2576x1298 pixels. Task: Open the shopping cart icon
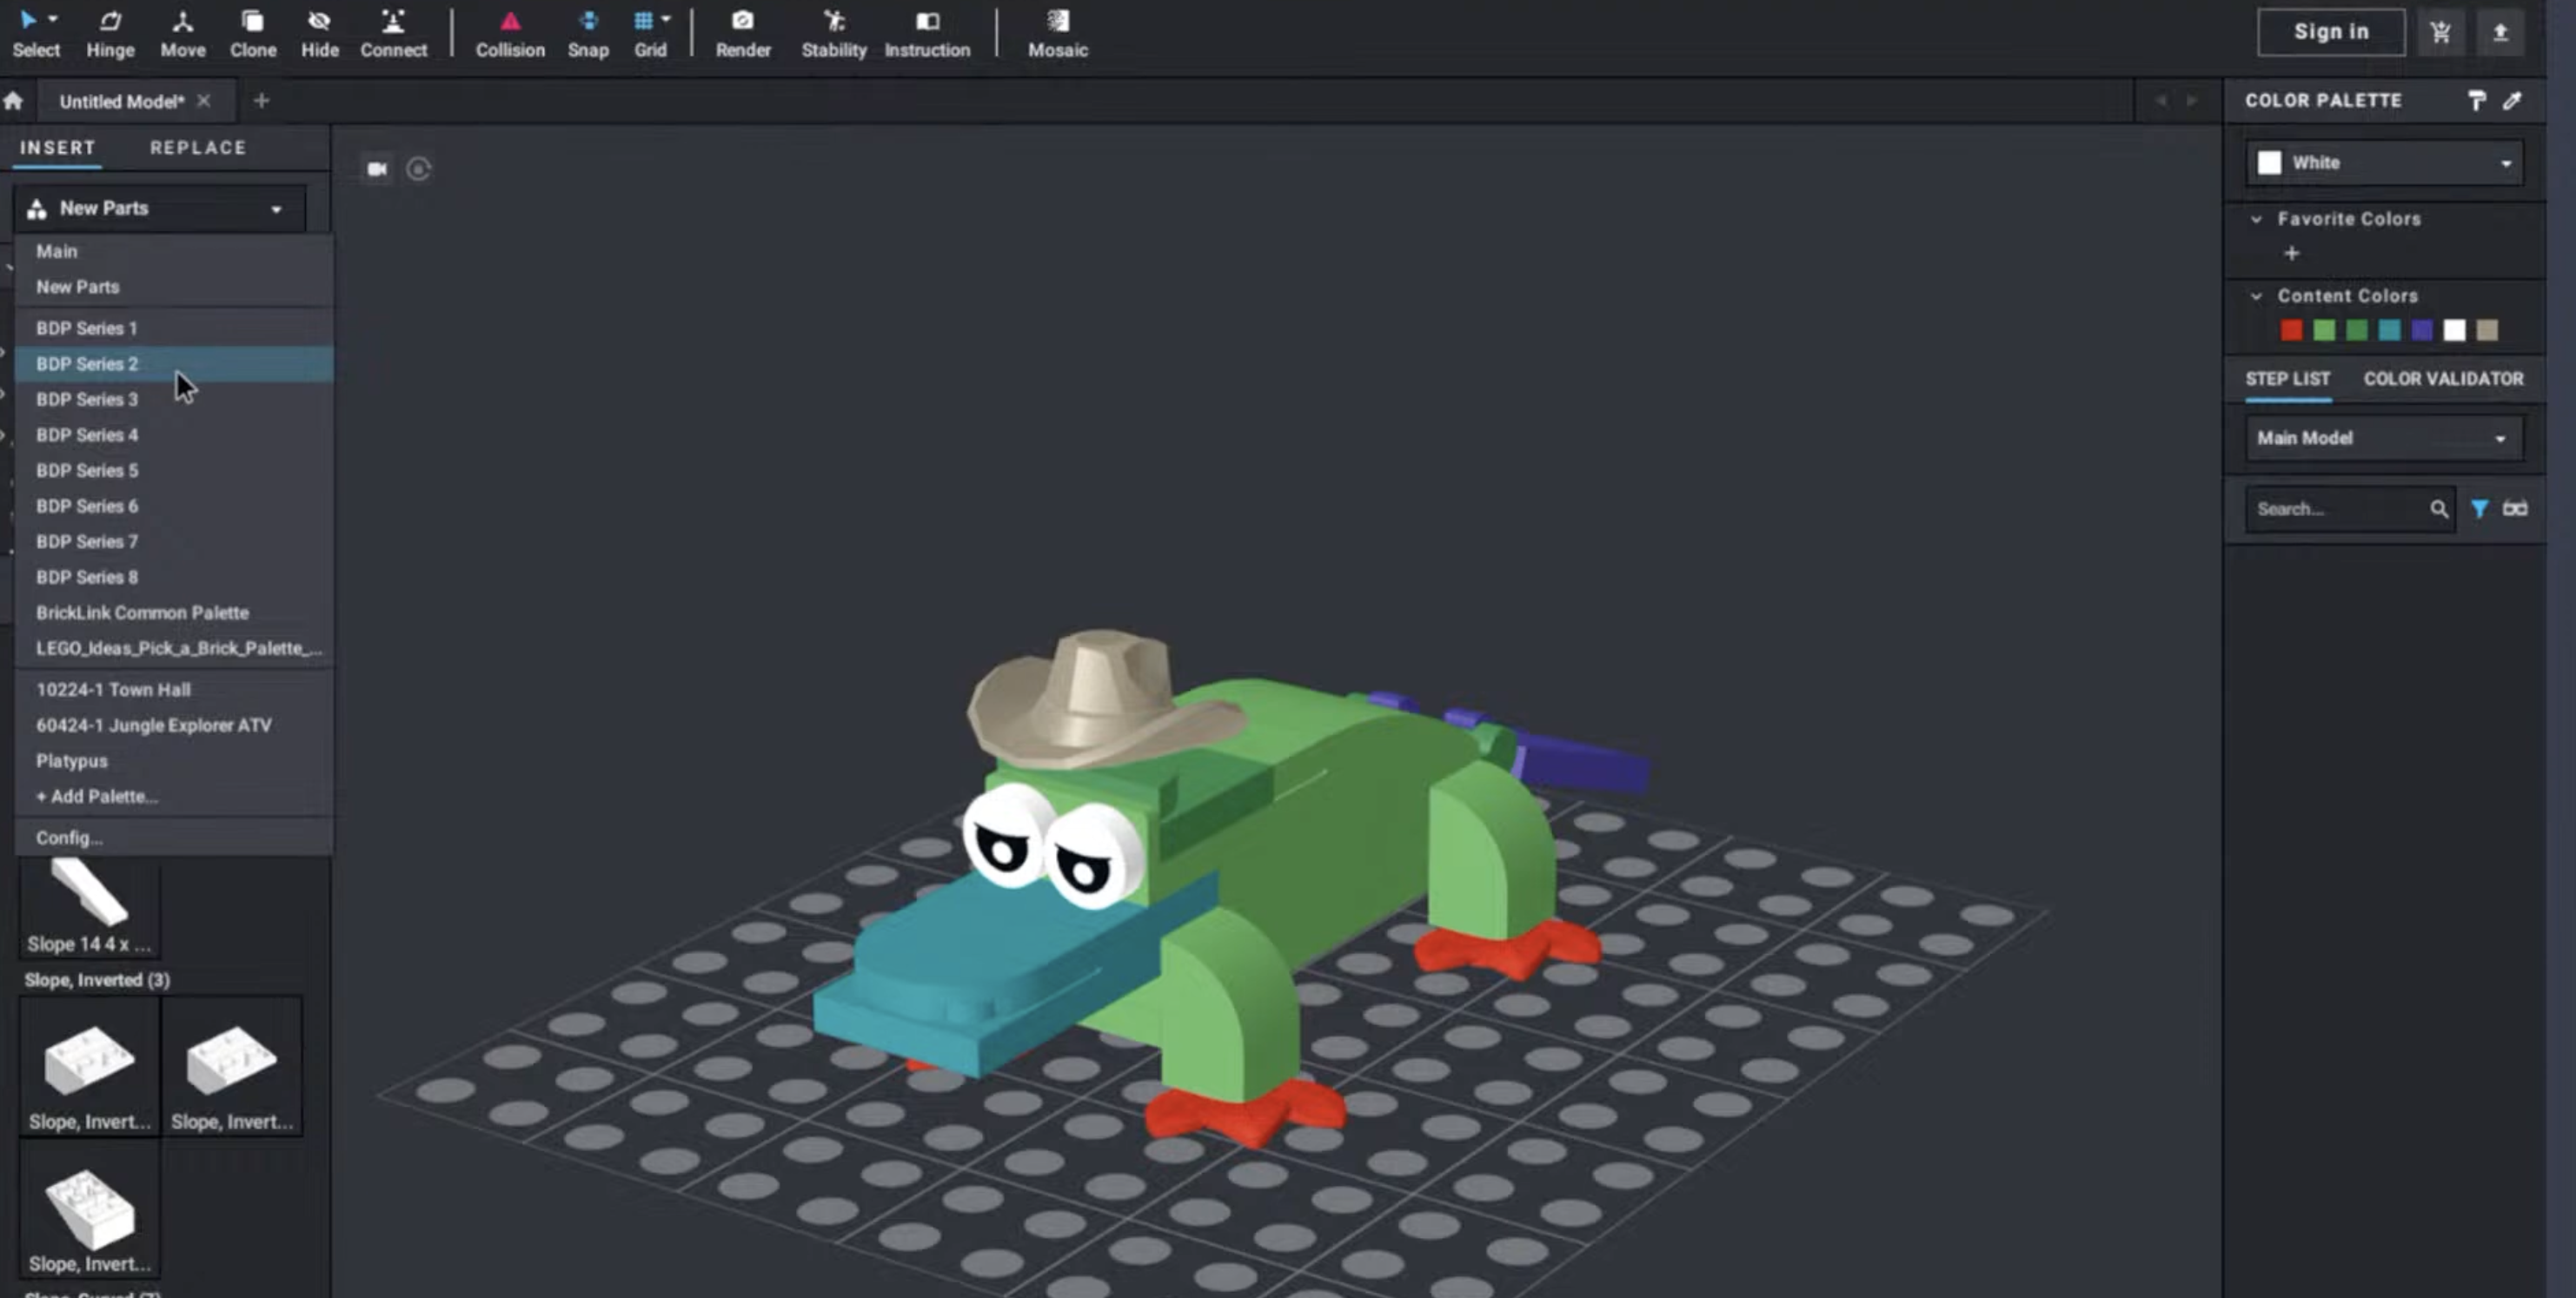2440,32
